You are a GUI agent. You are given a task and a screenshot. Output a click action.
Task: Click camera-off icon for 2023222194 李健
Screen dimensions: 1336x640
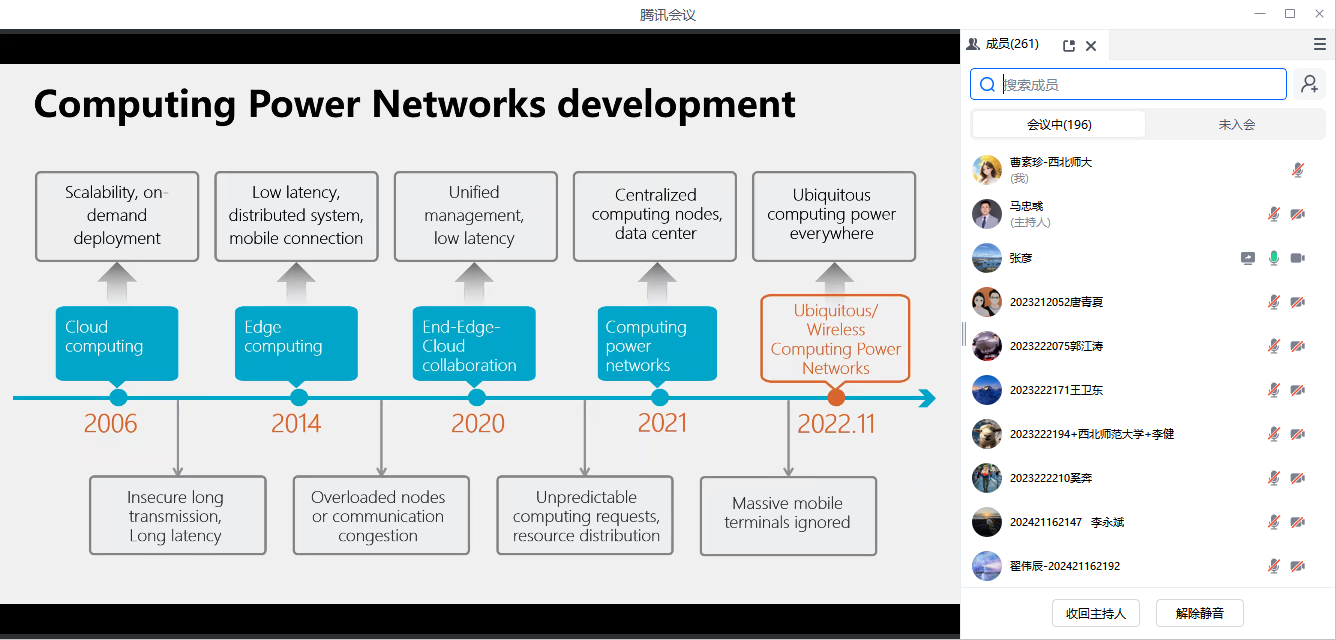[1298, 434]
